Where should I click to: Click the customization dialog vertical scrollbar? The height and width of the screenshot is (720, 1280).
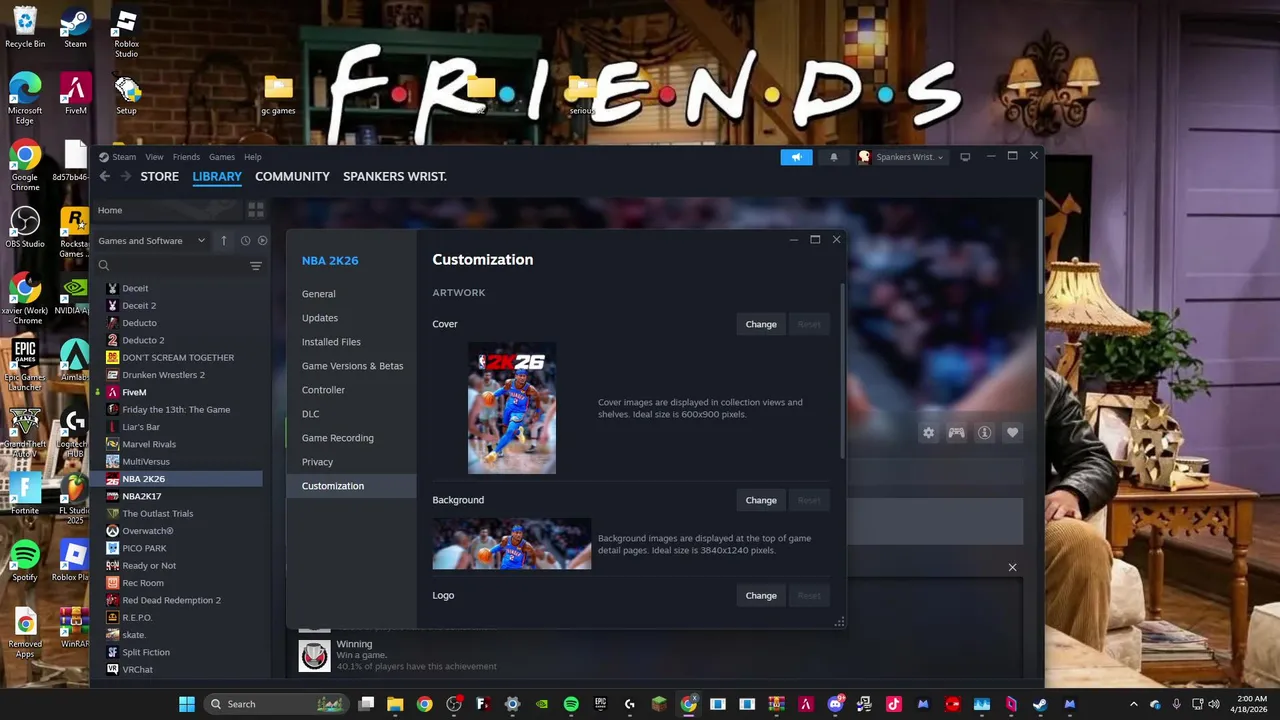pos(842,370)
